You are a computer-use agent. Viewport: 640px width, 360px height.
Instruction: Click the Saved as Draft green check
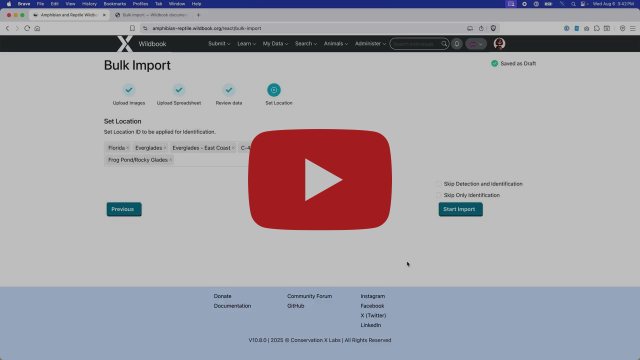coord(494,63)
